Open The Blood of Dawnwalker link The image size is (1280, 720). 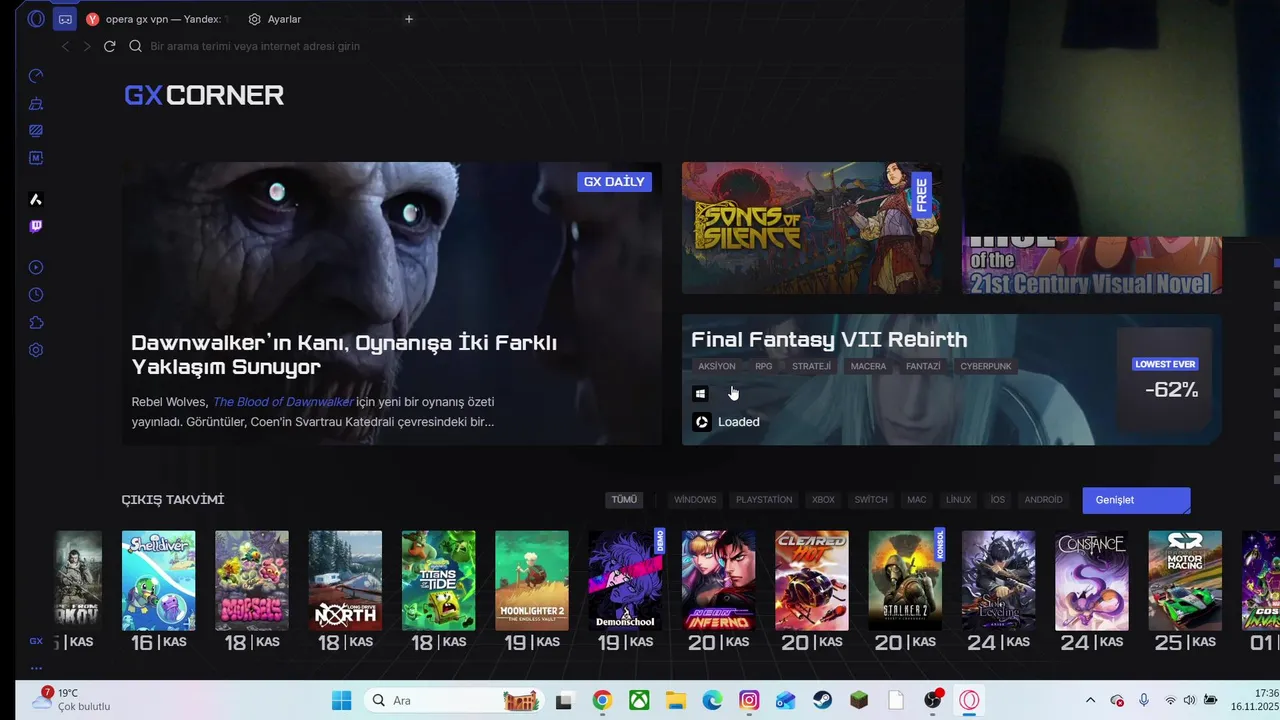click(283, 402)
